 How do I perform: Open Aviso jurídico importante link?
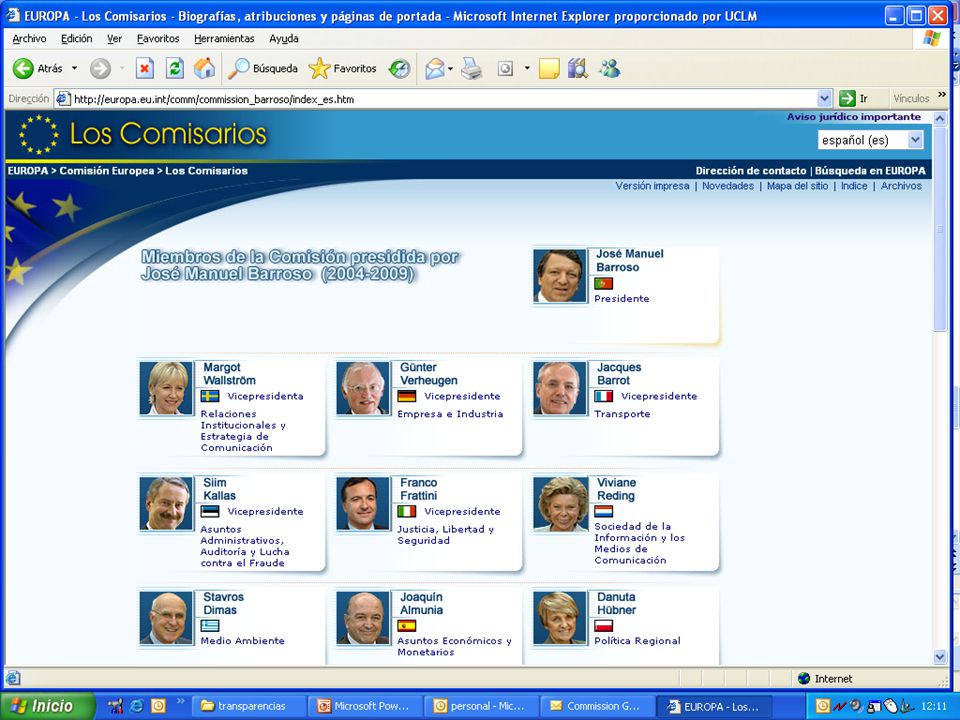click(853, 117)
